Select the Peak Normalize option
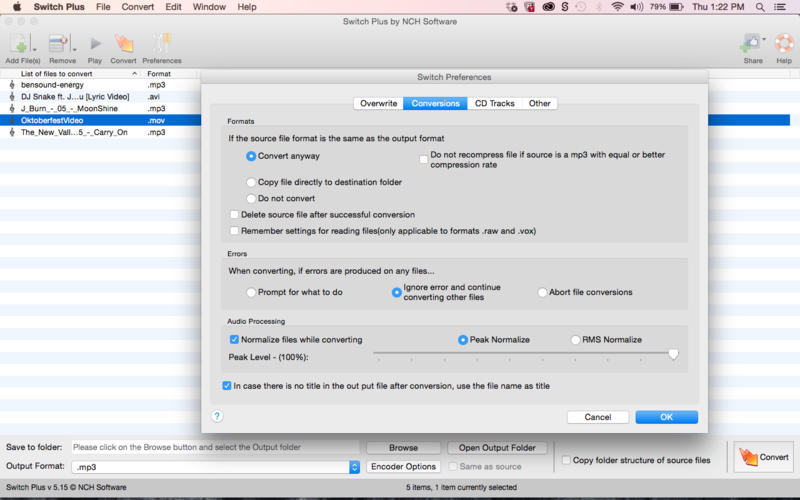The image size is (800, 500). (x=462, y=340)
